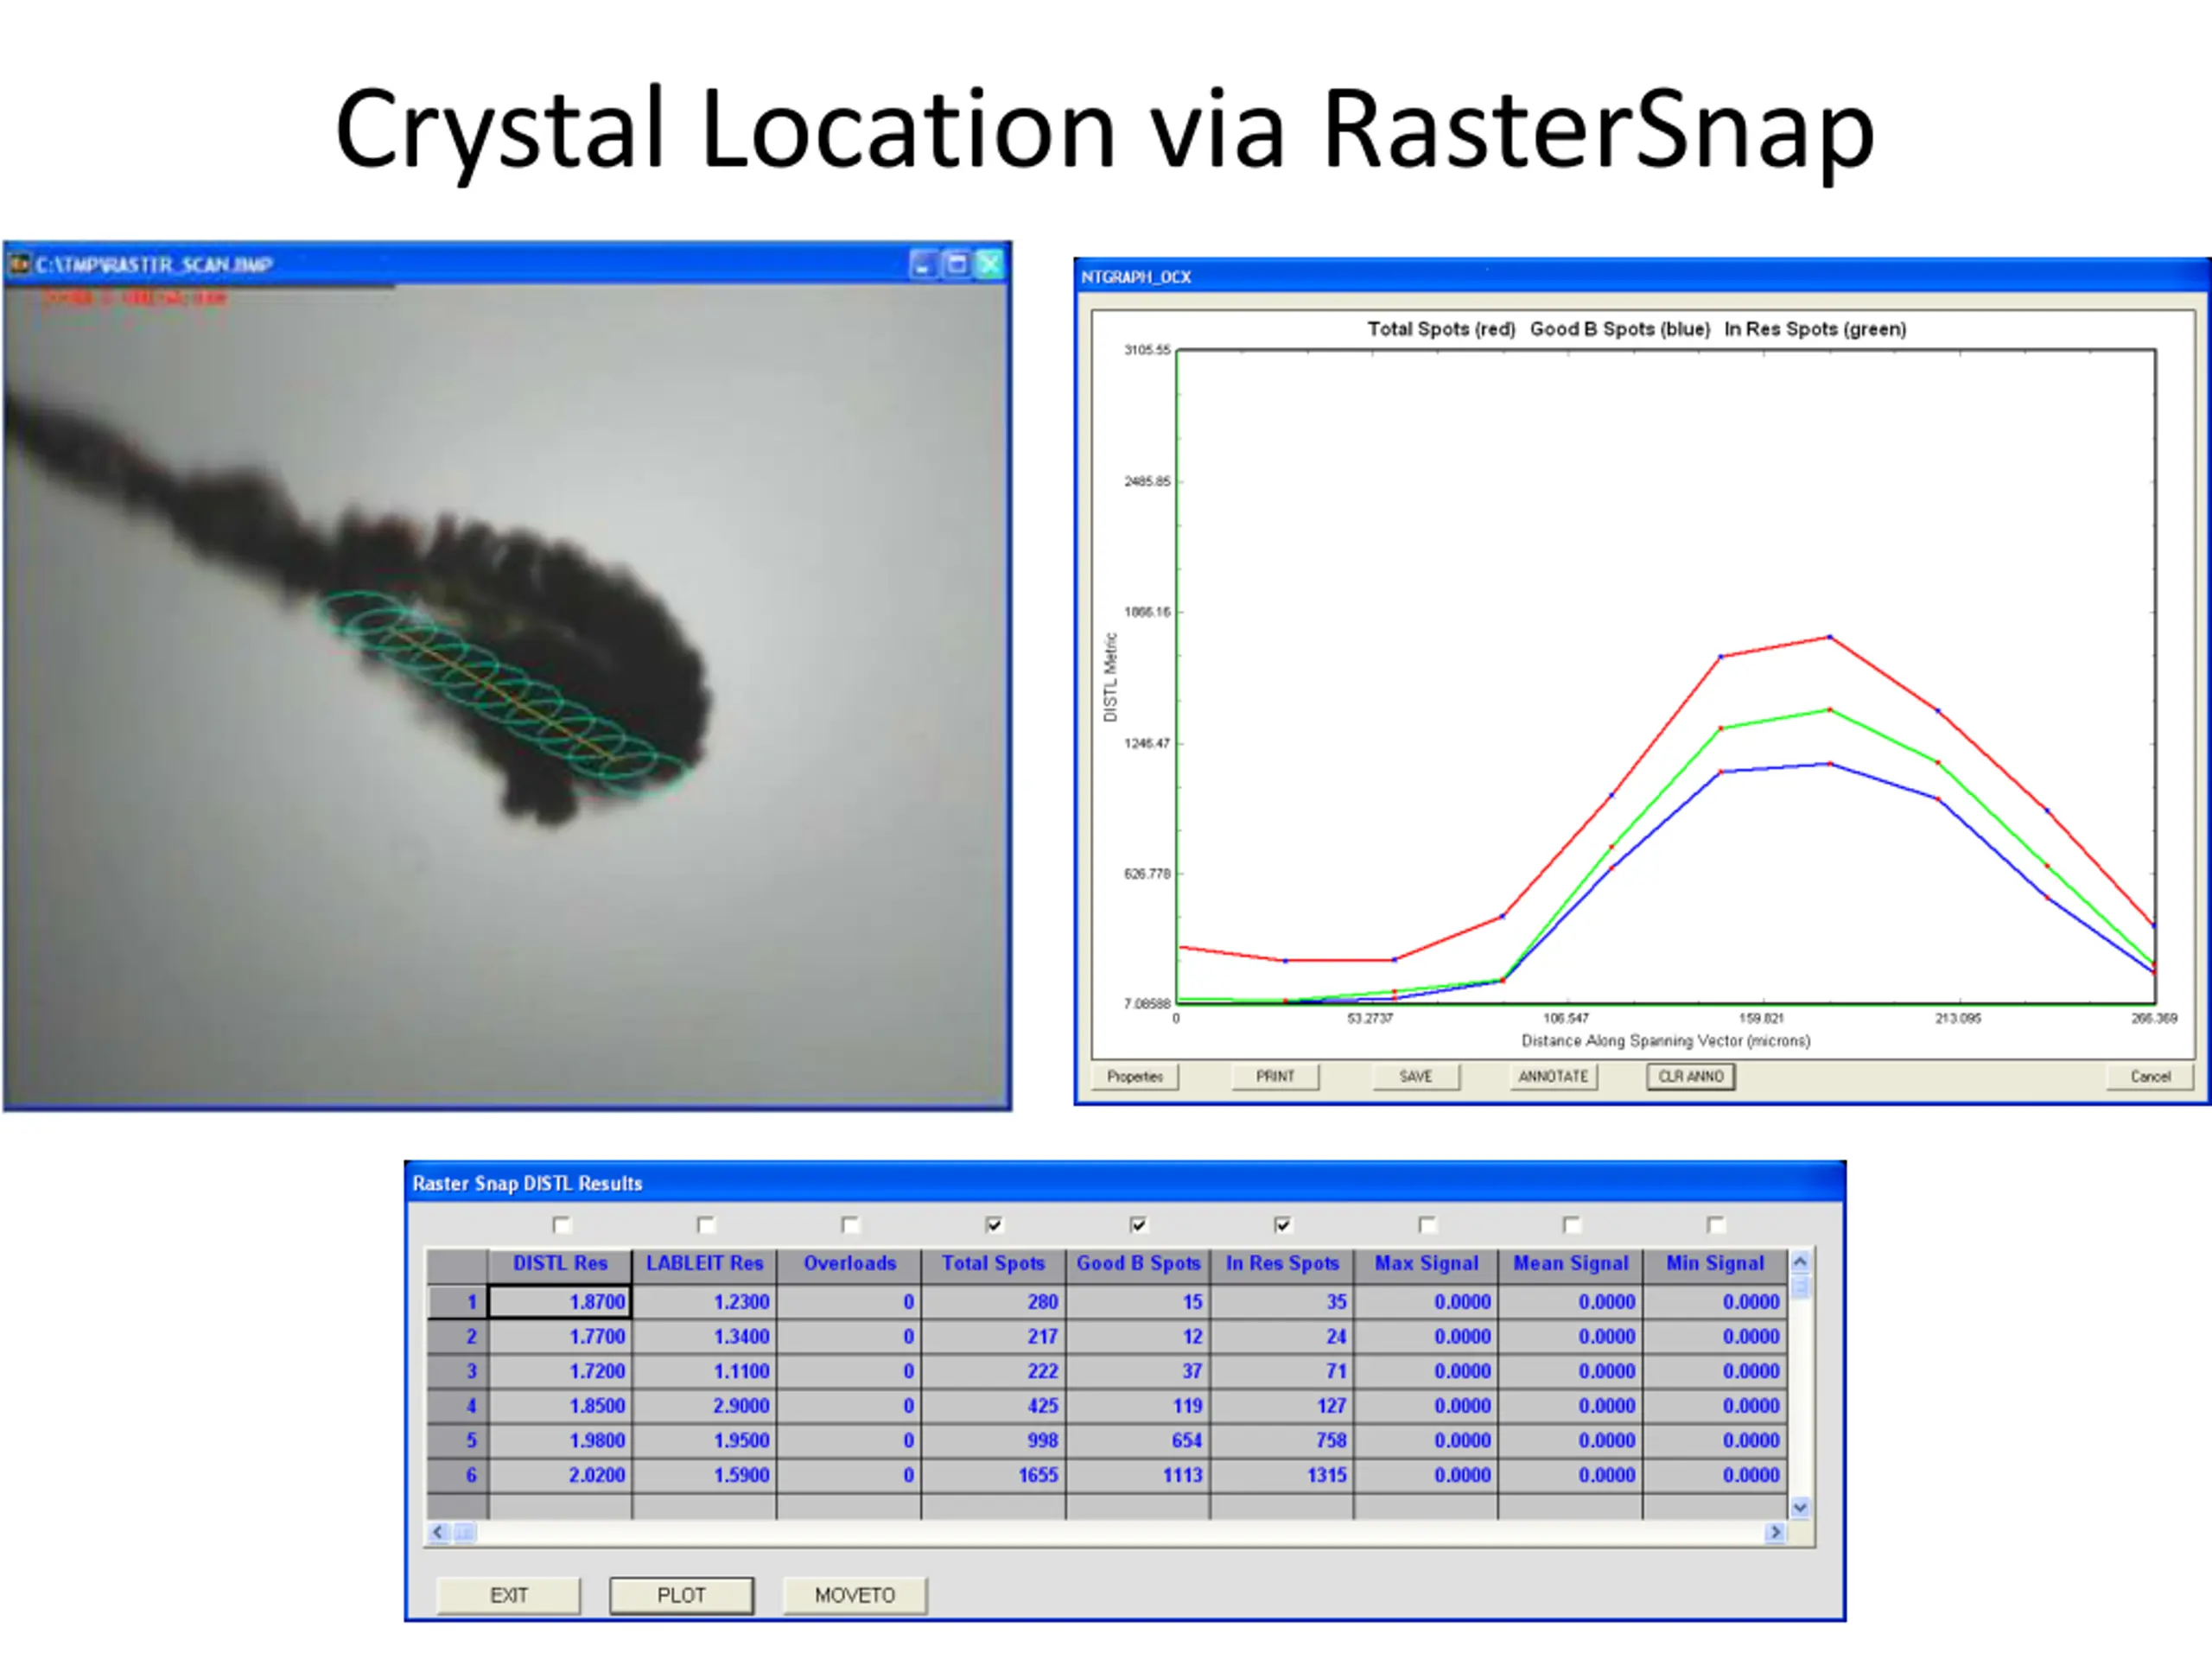2212x1659 pixels.
Task: Click the Total Spots cell 998
Action: point(993,1441)
